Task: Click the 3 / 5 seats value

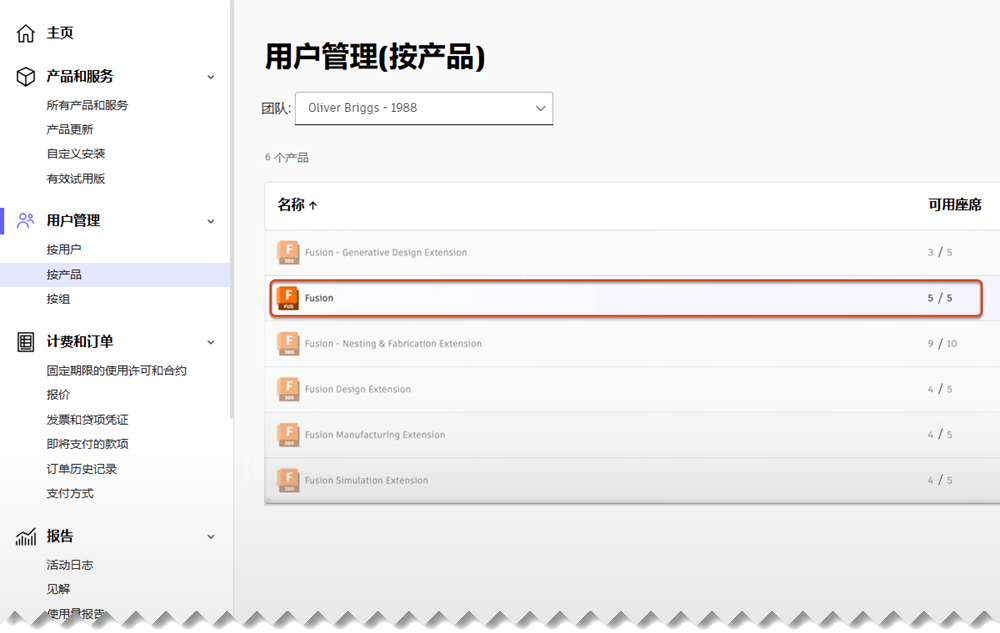Action: [939, 252]
